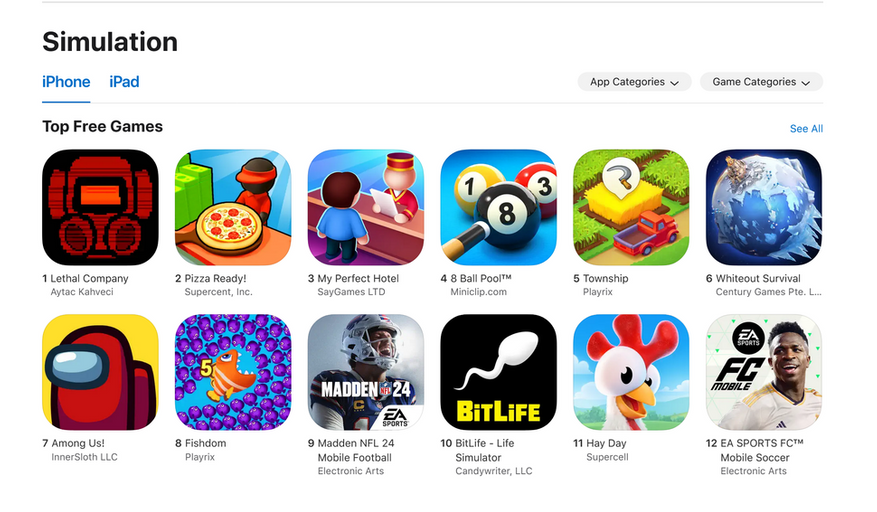
Task: Open the BitLife app icon
Action: point(498,372)
